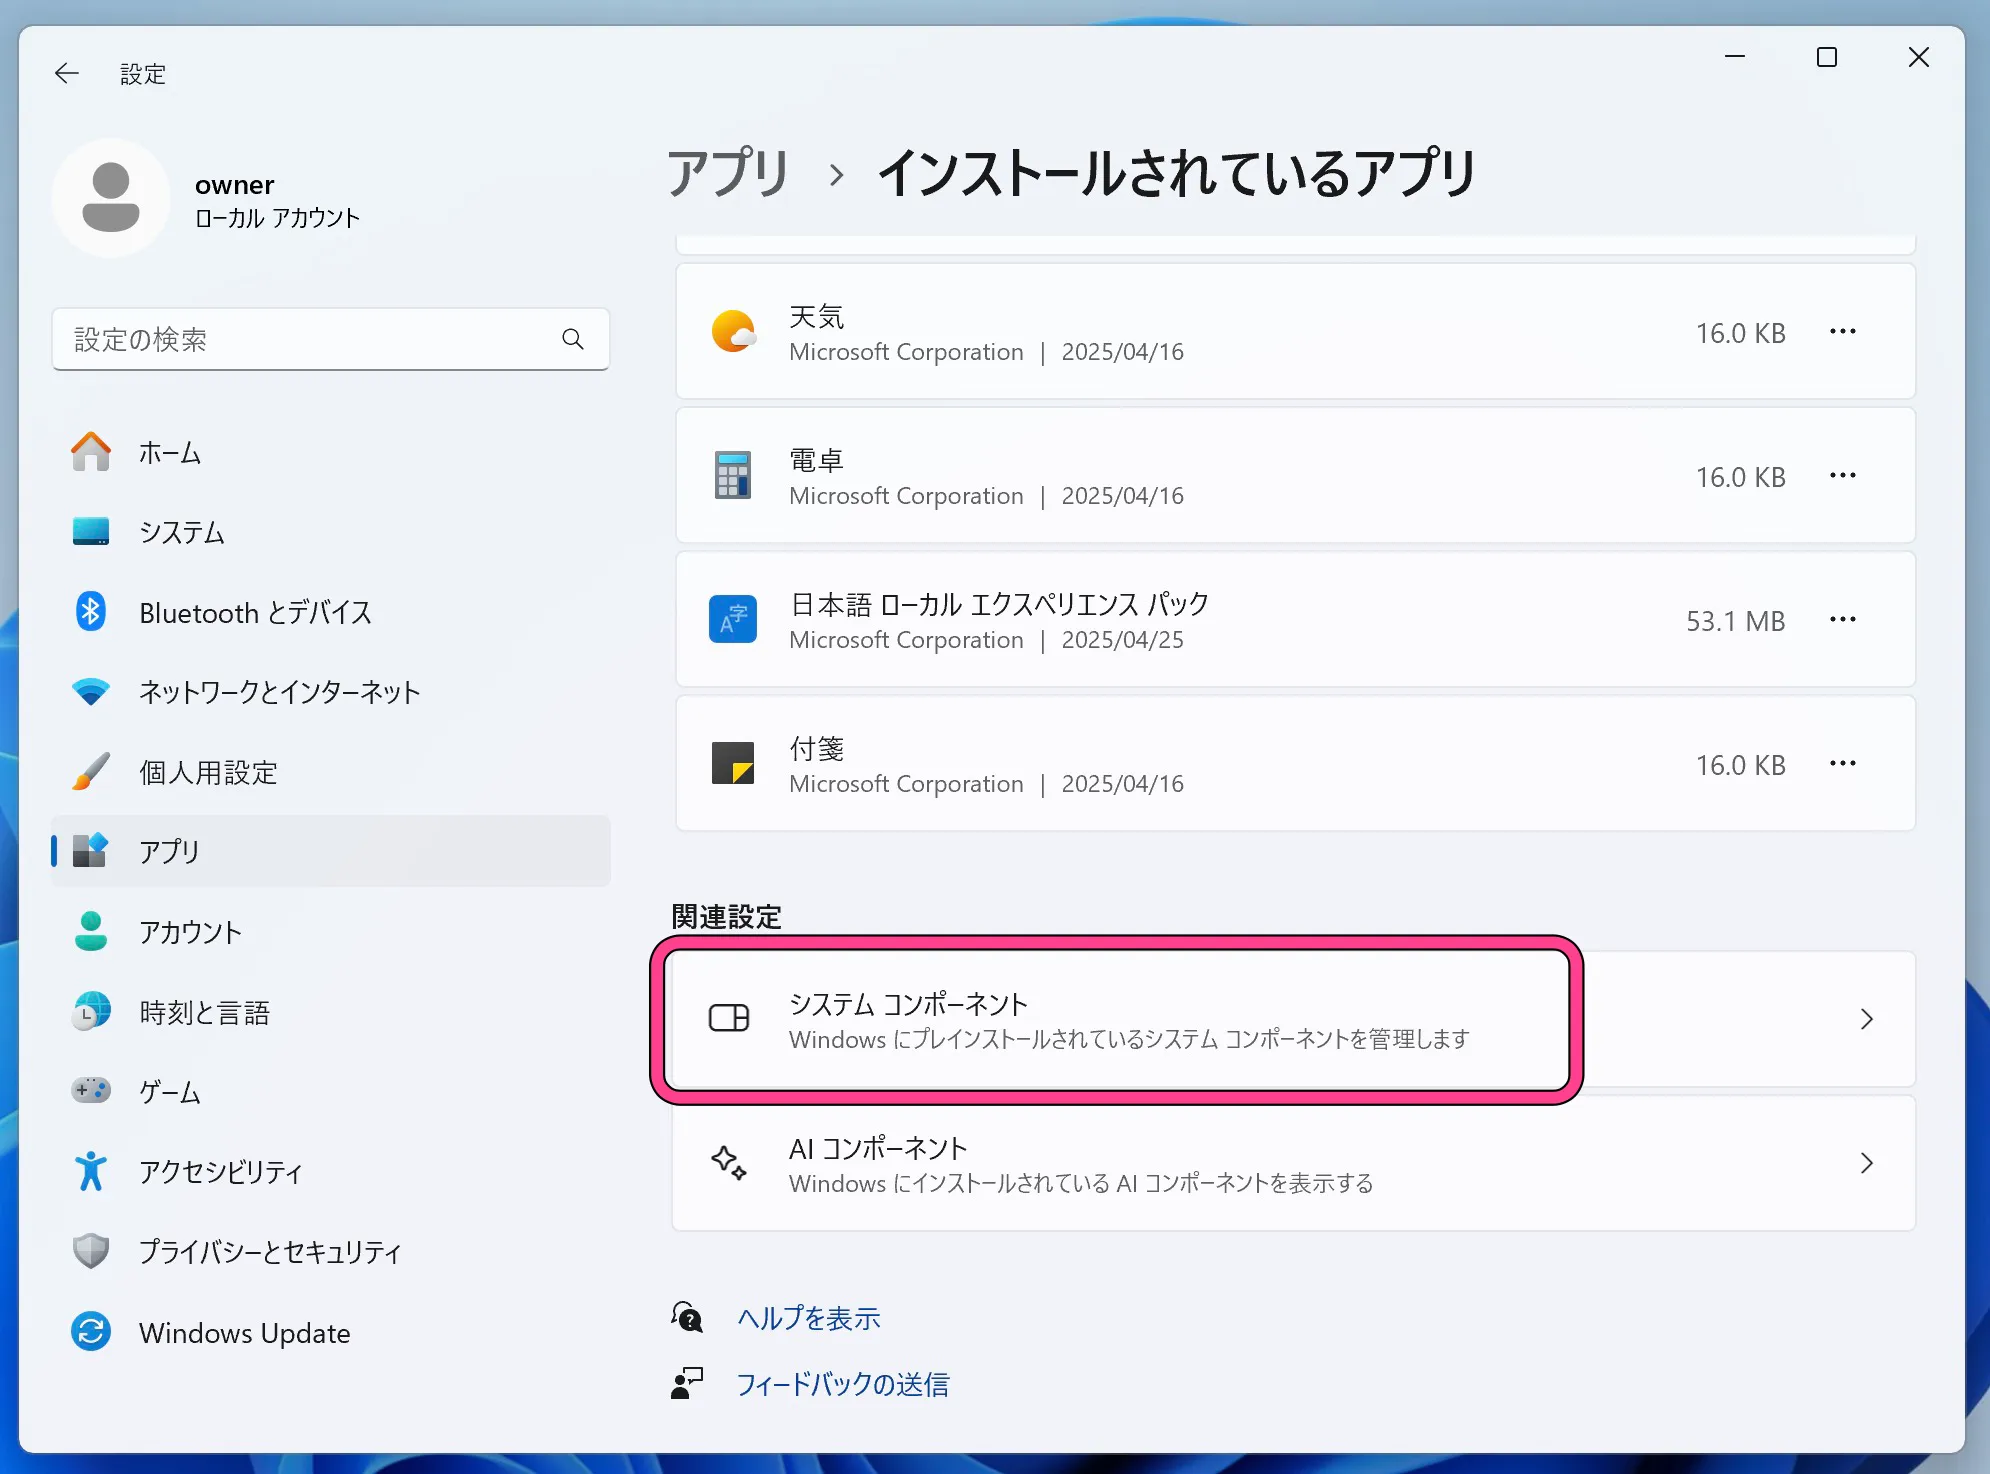1990x1474 pixels.
Task: Click the ヘルプを表示 link
Action: tap(808, 1318)
